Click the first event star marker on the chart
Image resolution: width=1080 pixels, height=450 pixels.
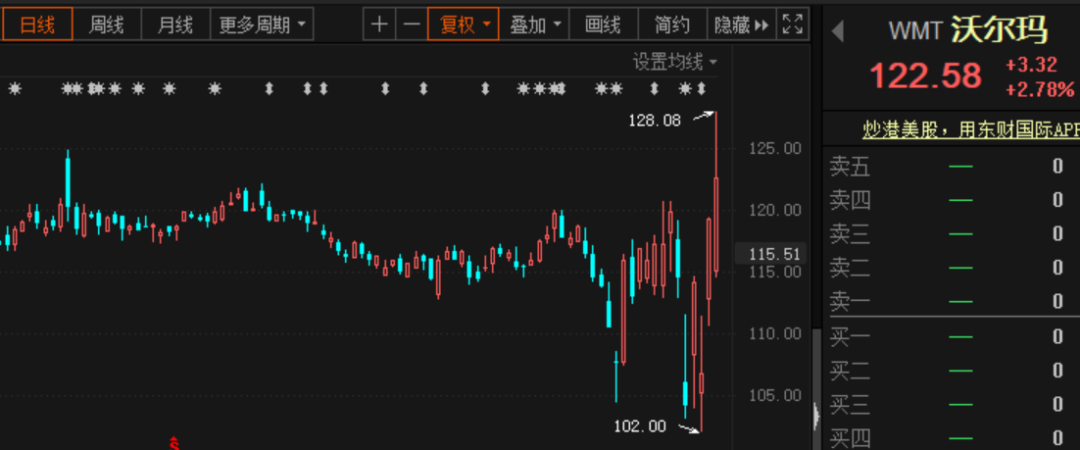pyautogui.click(x=14, y=89)
